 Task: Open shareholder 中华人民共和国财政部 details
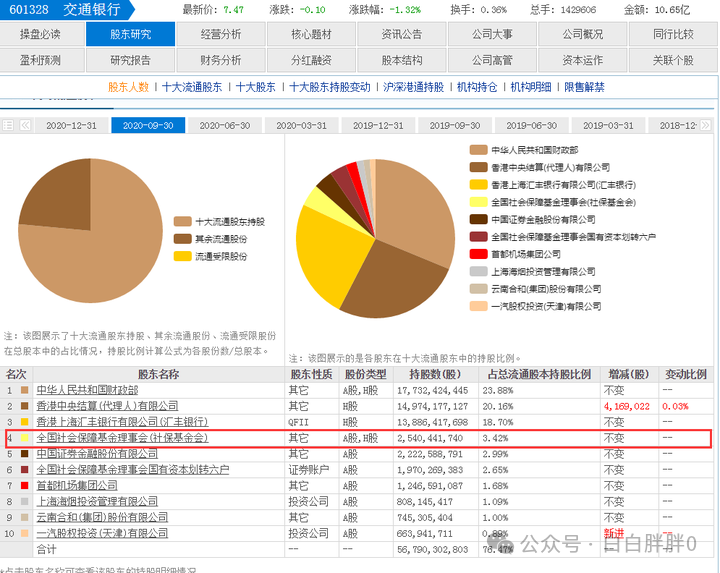pyautogui.click(x=87, y=390)
